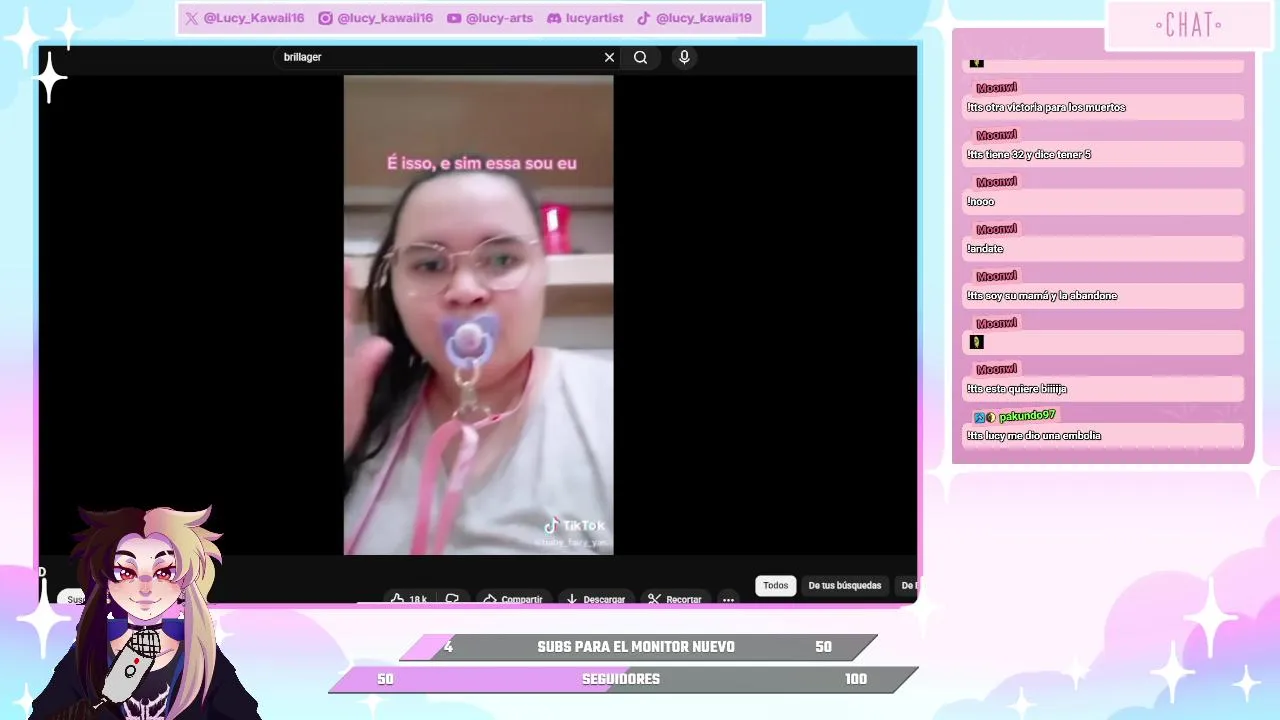Click the Descargar download button
The width and height of the screenshot is (1280, 720).
(595, 599)
